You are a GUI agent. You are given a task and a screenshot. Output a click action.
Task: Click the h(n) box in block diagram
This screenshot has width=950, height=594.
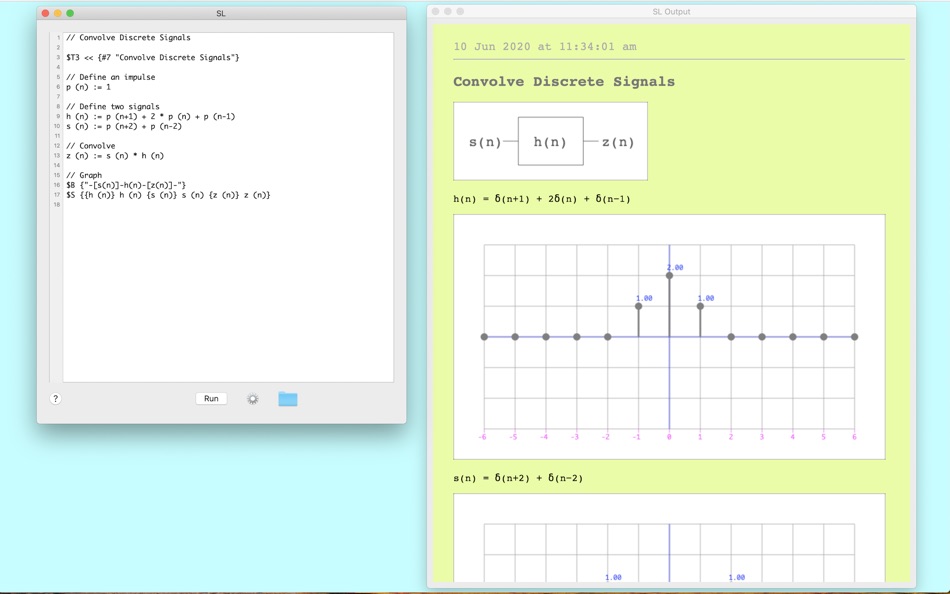[x=550, y=141]
